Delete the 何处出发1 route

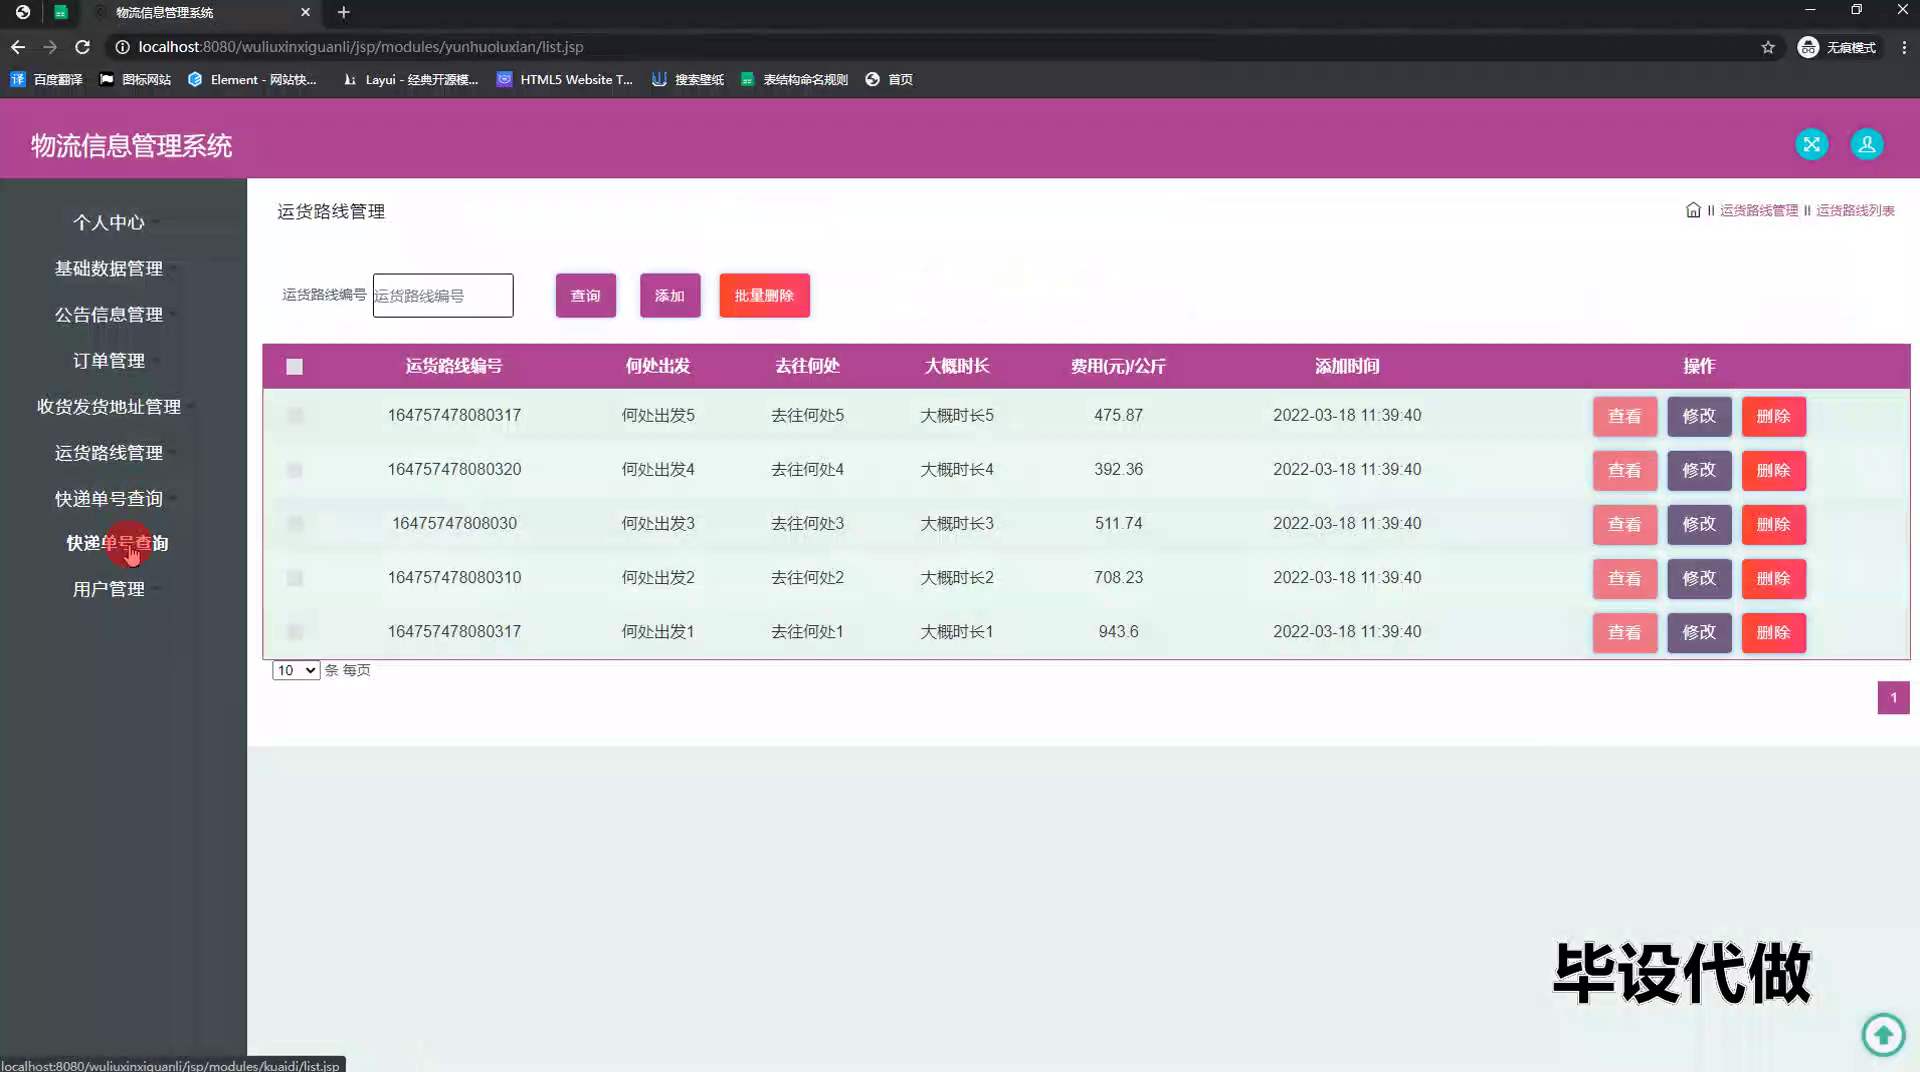(x=1773, y=632)
